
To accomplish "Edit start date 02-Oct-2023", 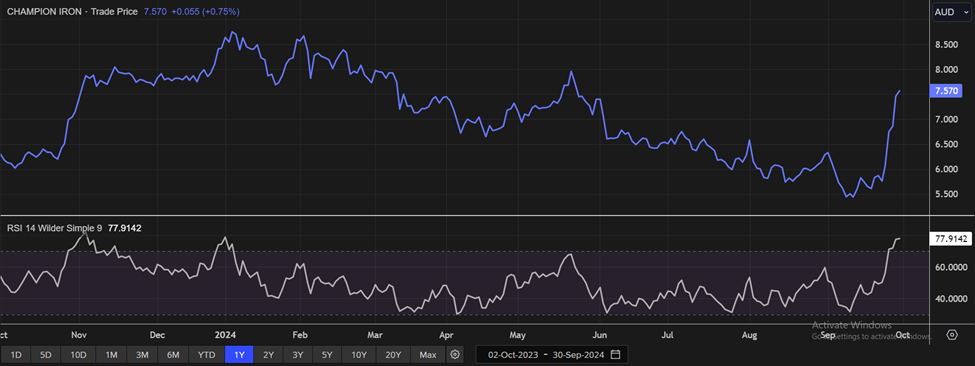I will [512, 355].
